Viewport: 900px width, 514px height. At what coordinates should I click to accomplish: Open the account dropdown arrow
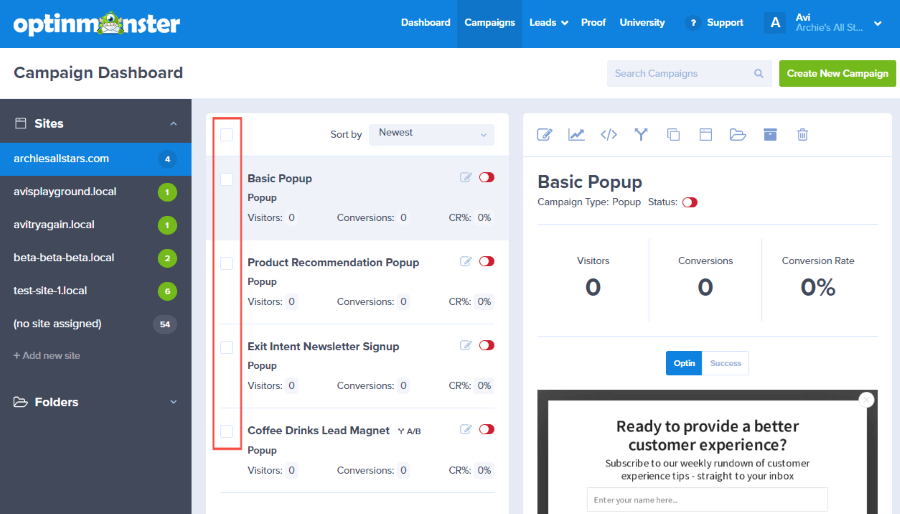pos(878,24)
